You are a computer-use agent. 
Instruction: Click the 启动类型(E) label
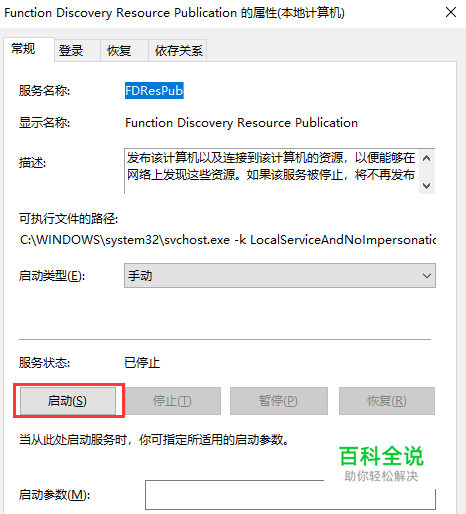[x=52, y=276]
